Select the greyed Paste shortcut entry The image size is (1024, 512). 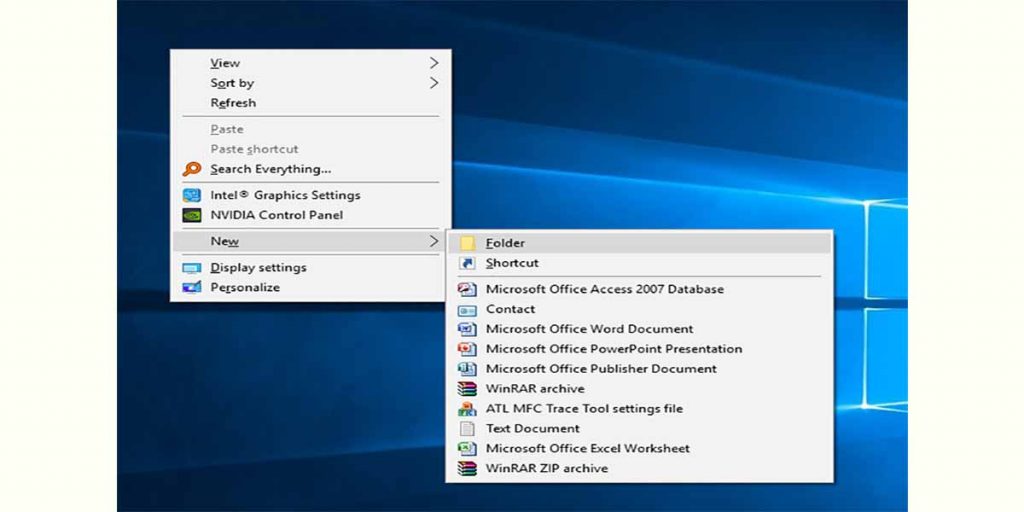click(310, 149)
